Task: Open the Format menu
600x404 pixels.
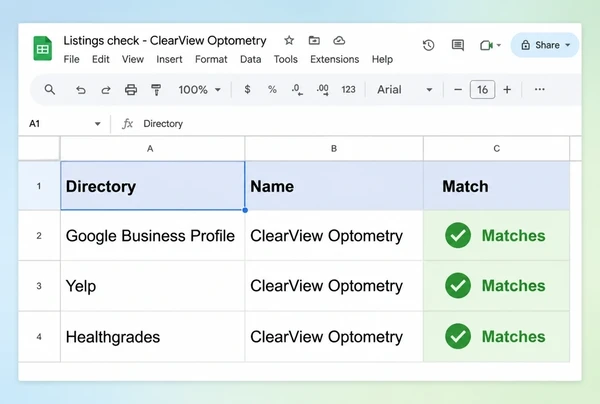Action: click(211, 59)
